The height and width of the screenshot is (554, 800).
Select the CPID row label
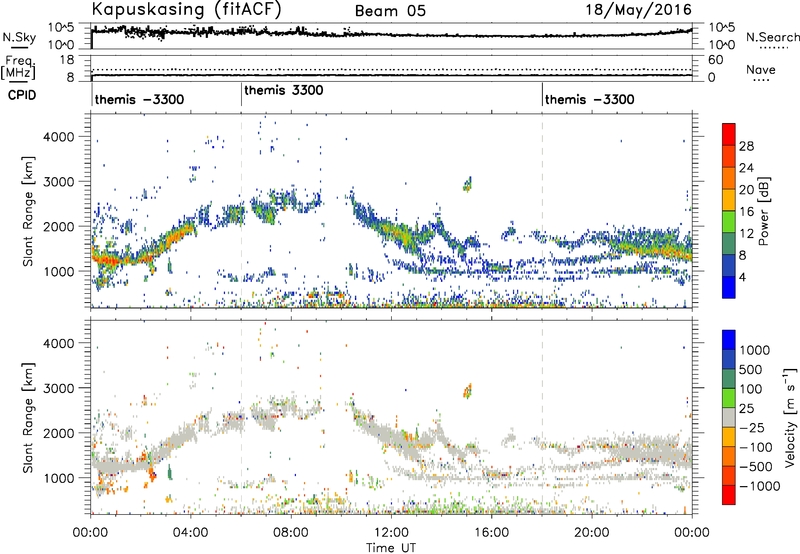(22, 95)
